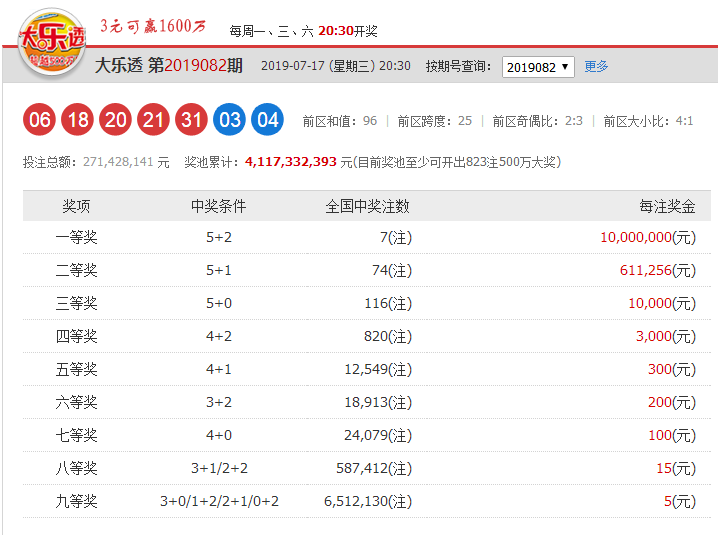The width and height of the screenshot is (718, 535).
Task: Click the 15(元) prize cell
Action: [676, 468]
